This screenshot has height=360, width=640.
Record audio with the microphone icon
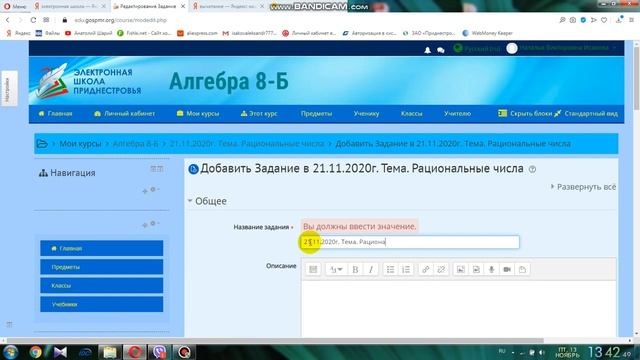pos(491,269)
